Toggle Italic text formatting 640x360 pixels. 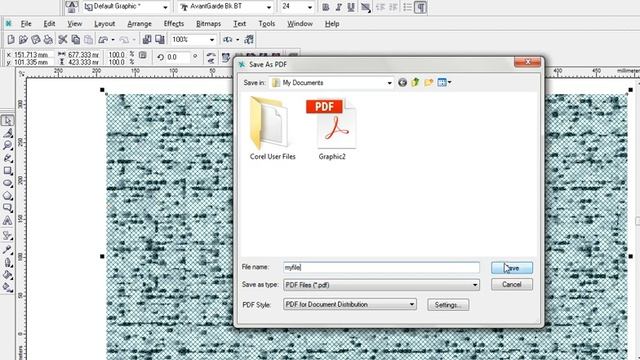pos(338,7)
